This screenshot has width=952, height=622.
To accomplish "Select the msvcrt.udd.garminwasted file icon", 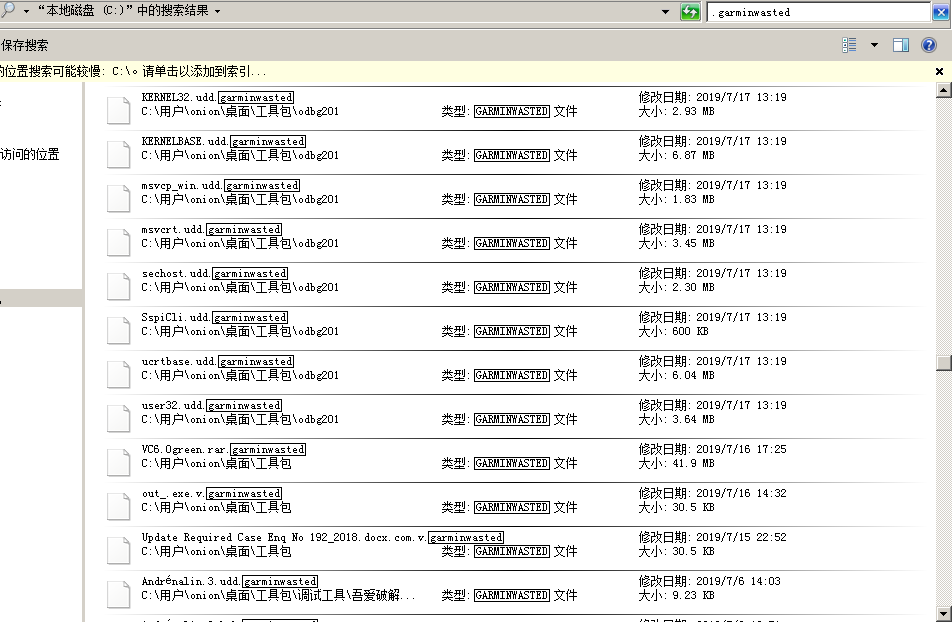I will tap(118, 242).
